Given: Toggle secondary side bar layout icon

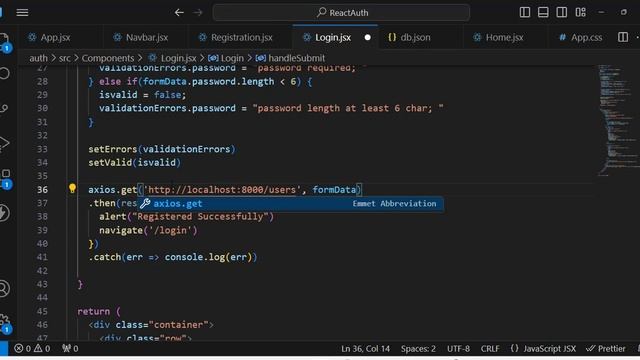Looking at the screenshot, I should [561, 12].
